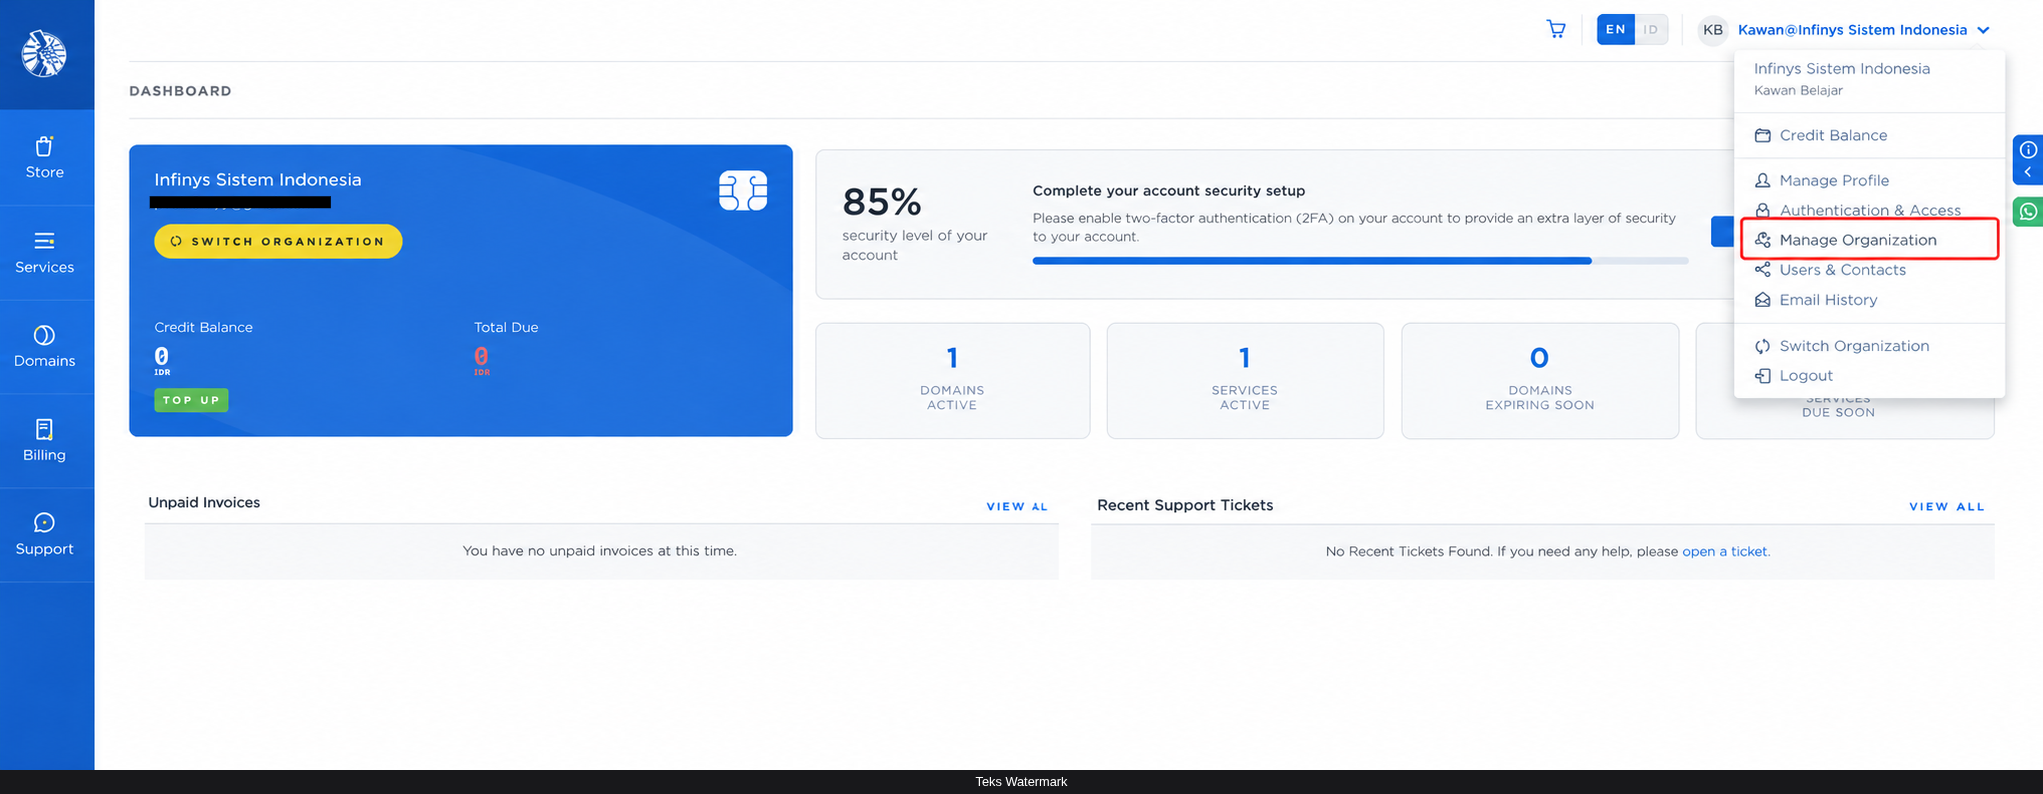
Task: Choose Authentication & Access menu item
Action: point(1870,210)
